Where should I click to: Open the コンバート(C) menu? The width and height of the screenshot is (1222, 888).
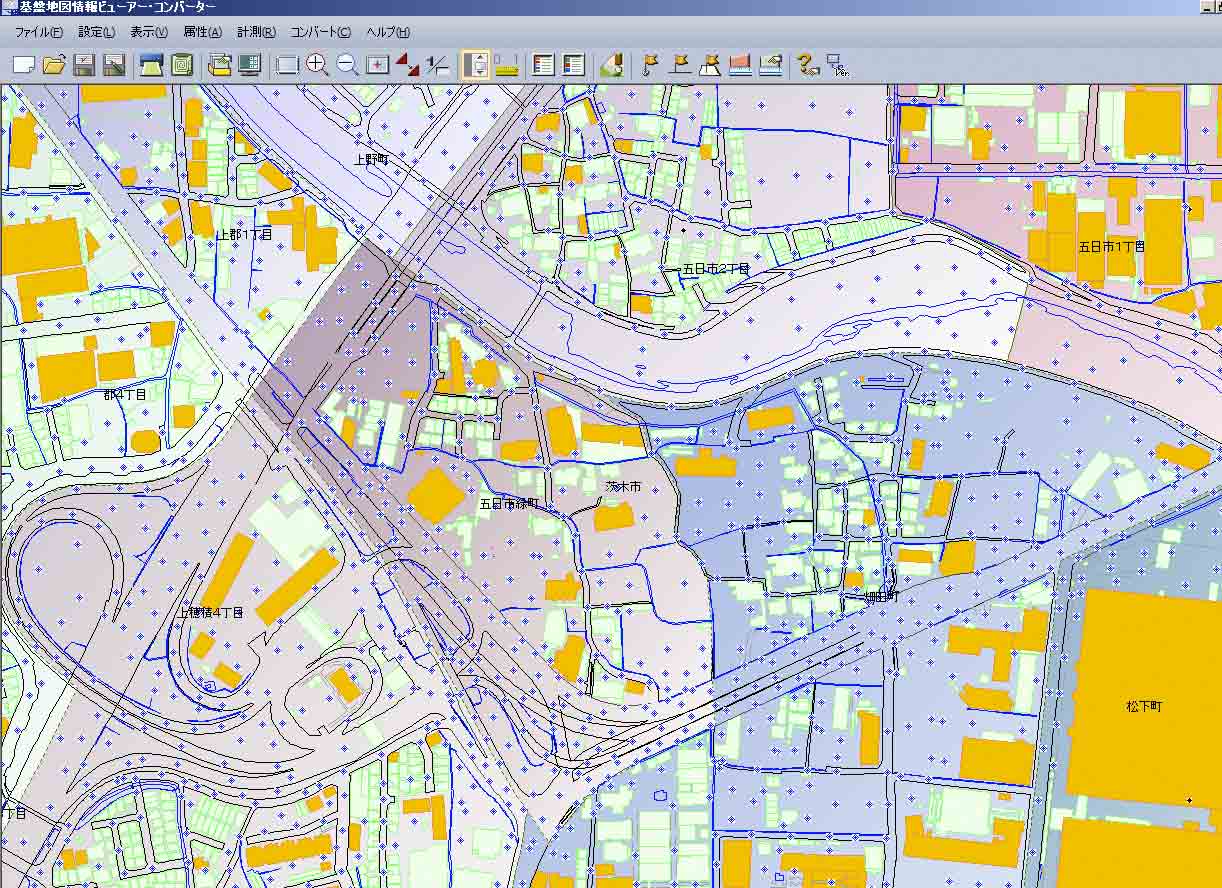(x=320, y=32)
